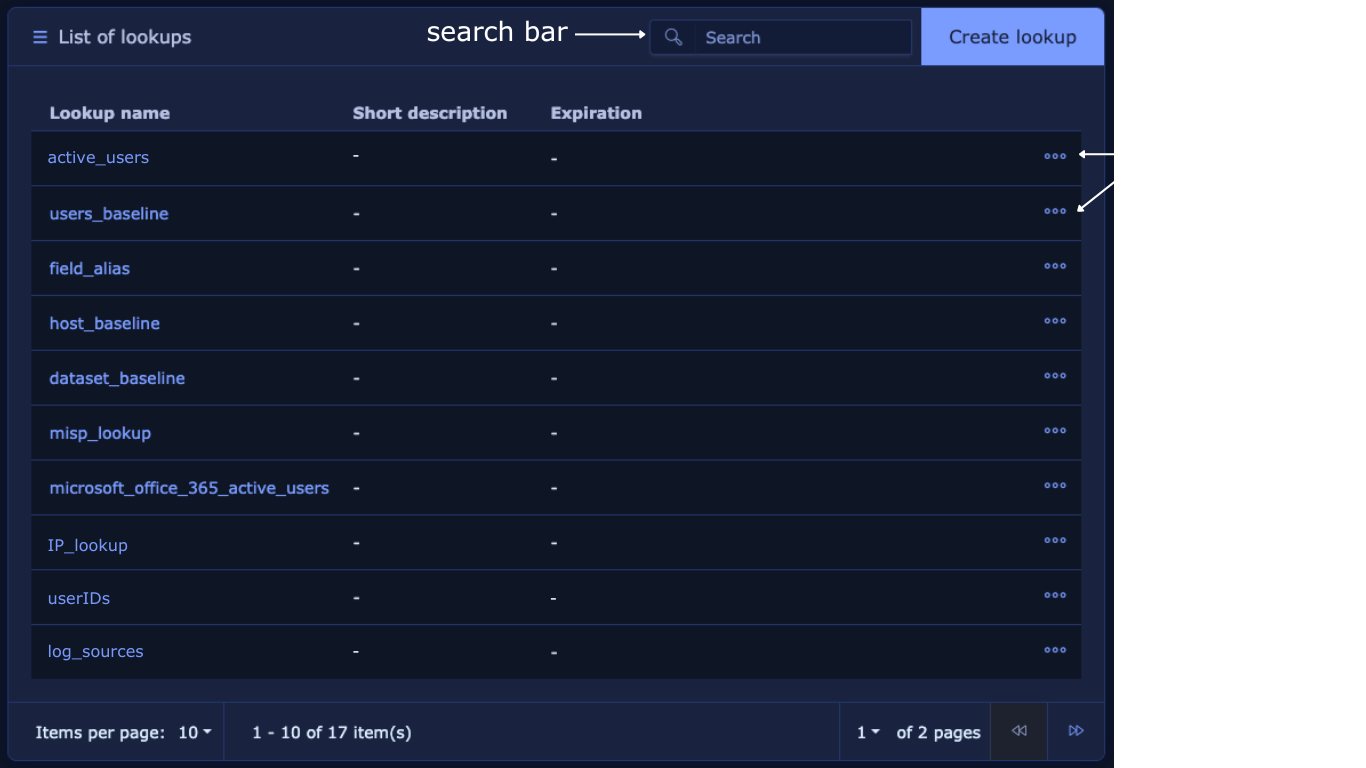The height and width of the screenshot is (768, 1366).
Task: Open the host_baseline lookup link
Action: click(x=105, y=324)
